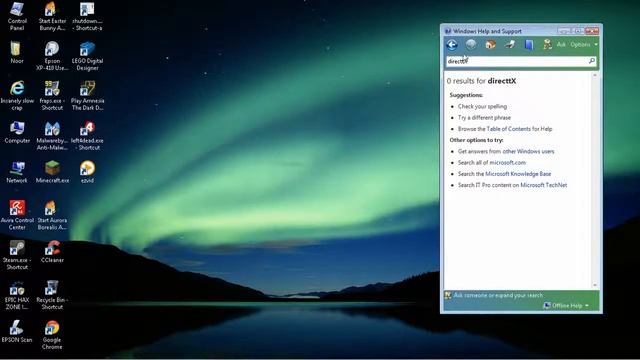
Task: Select the Steam.exe Shortcut icon
Action: pyautogui.click(x=17, y=256)
